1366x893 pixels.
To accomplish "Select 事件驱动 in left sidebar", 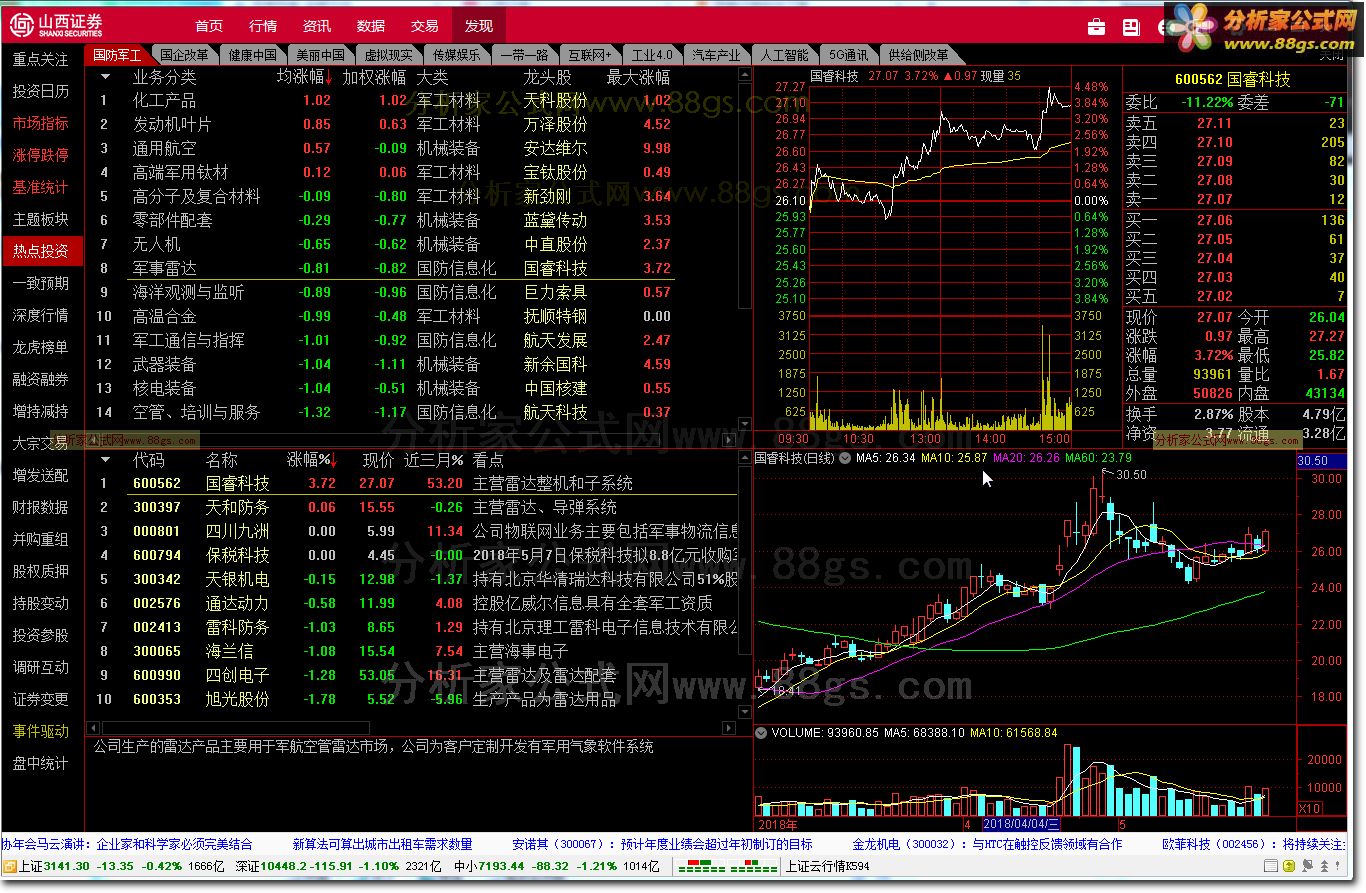I will point(41,731).
